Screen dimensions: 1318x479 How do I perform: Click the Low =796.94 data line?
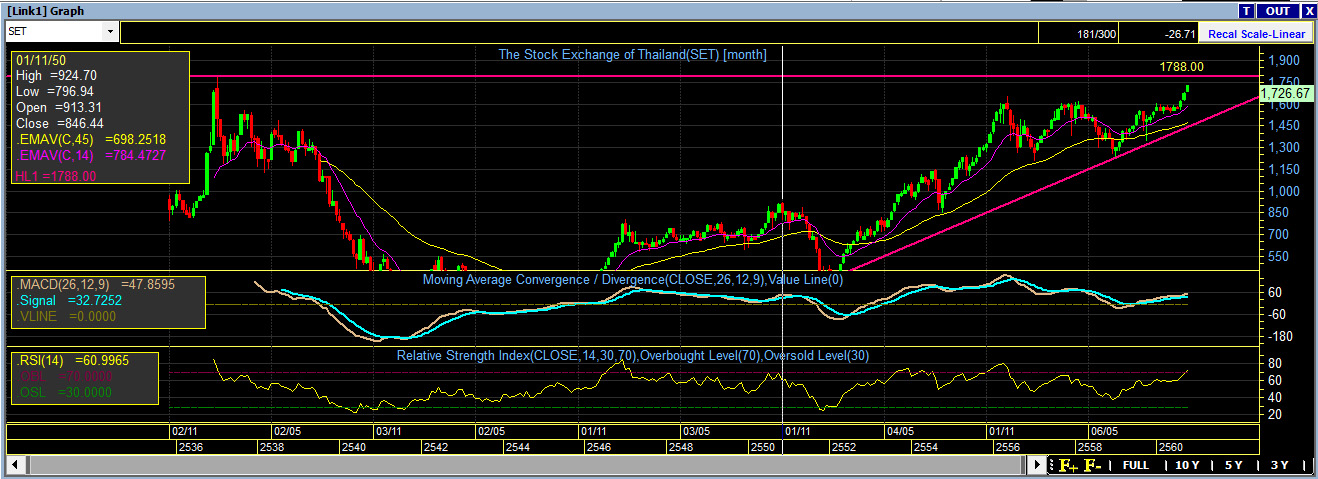[56, 91]
